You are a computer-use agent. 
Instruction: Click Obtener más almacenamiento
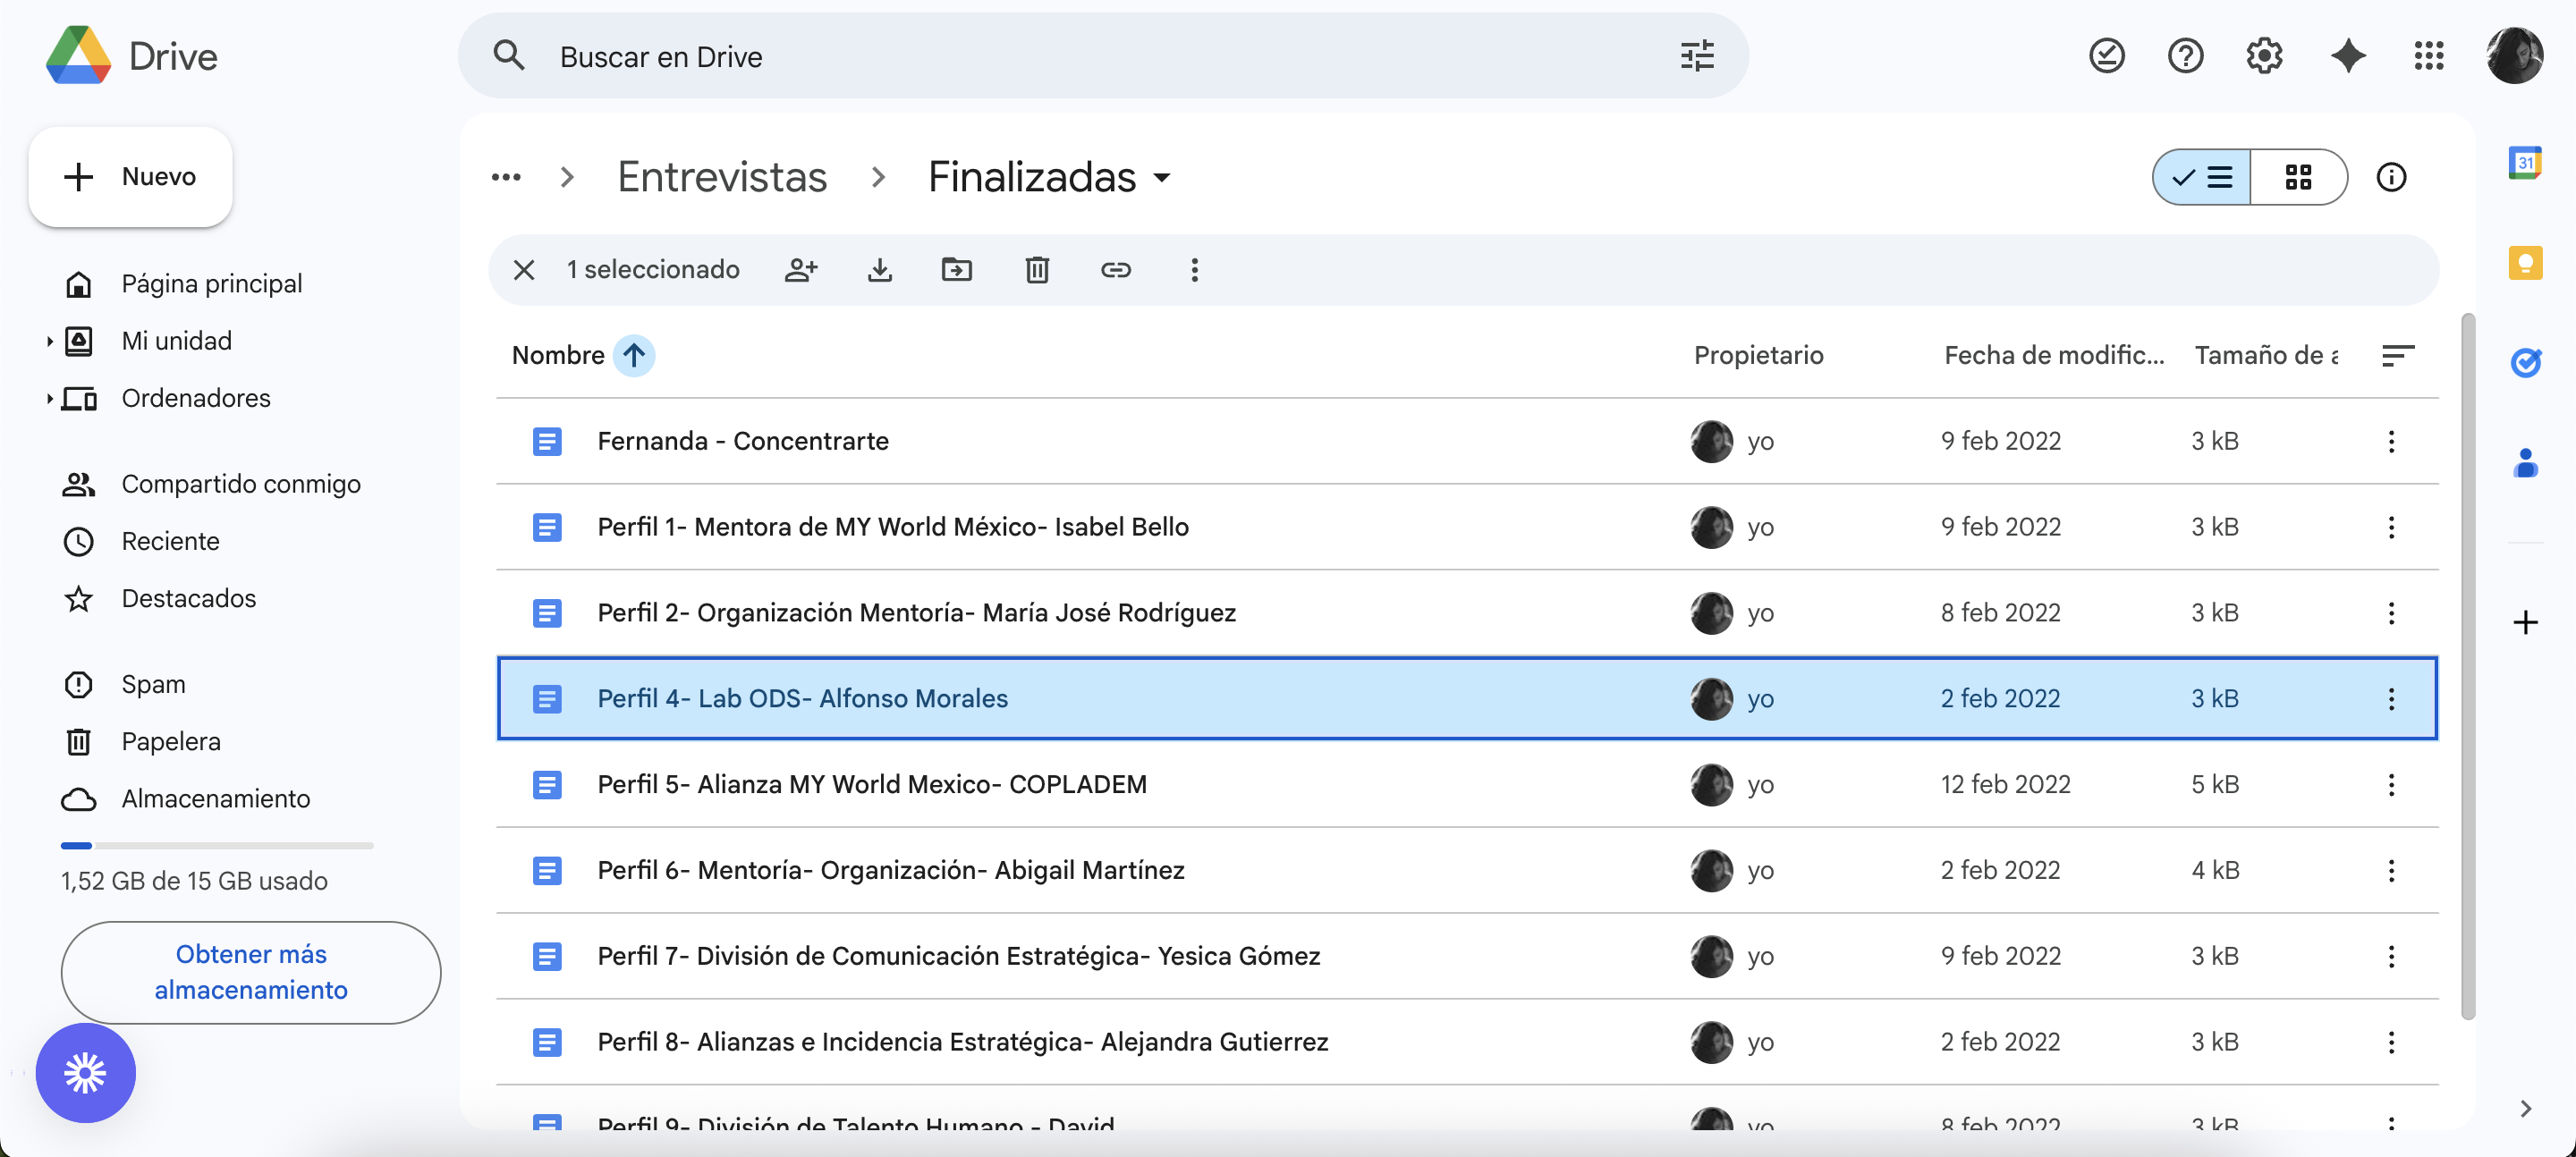(x=251, y=972)
